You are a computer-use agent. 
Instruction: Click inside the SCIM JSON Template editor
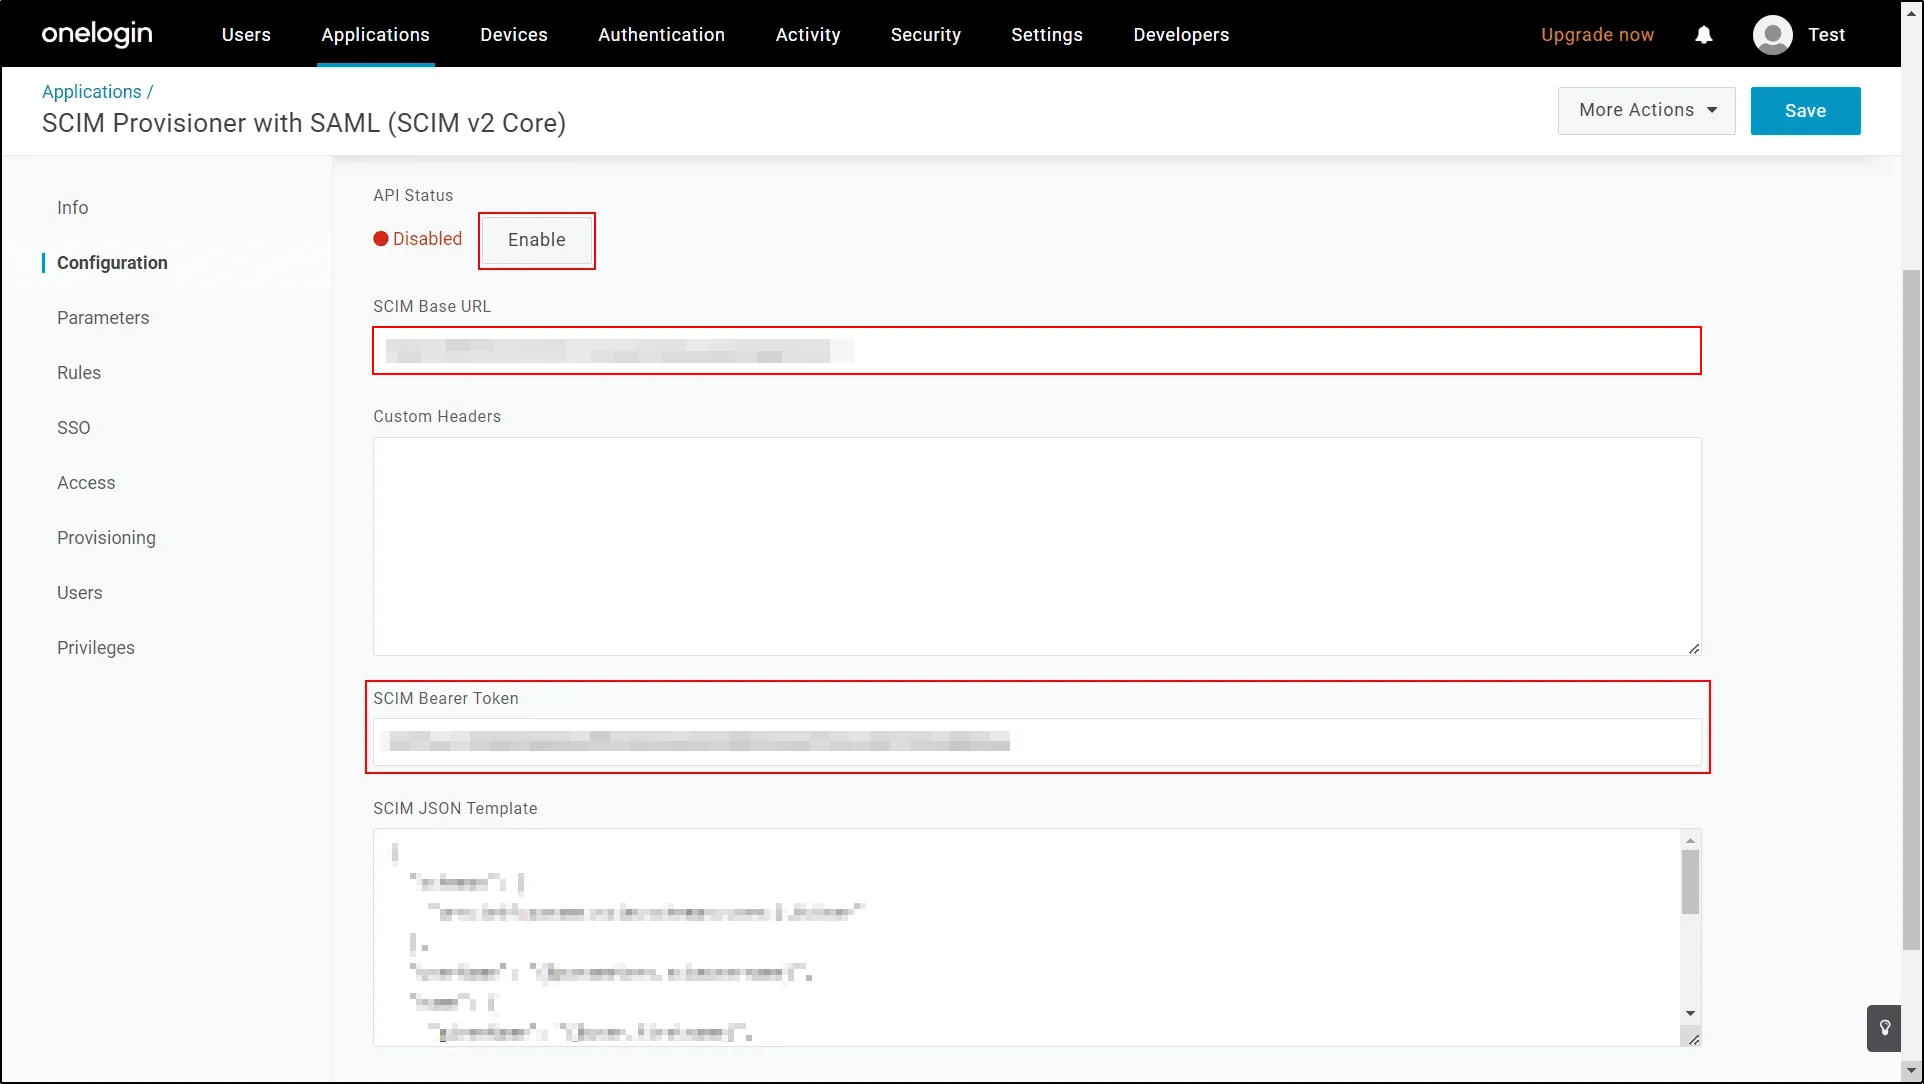(x=1028, y=937)
